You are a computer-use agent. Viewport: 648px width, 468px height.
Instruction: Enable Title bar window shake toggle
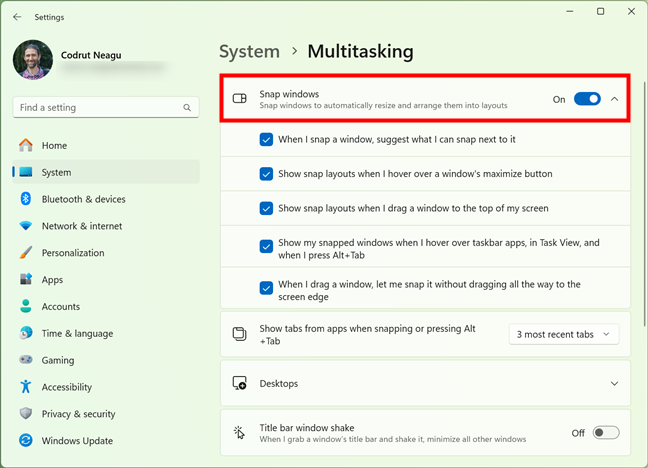pyautogui.click(x=606, y=433)
